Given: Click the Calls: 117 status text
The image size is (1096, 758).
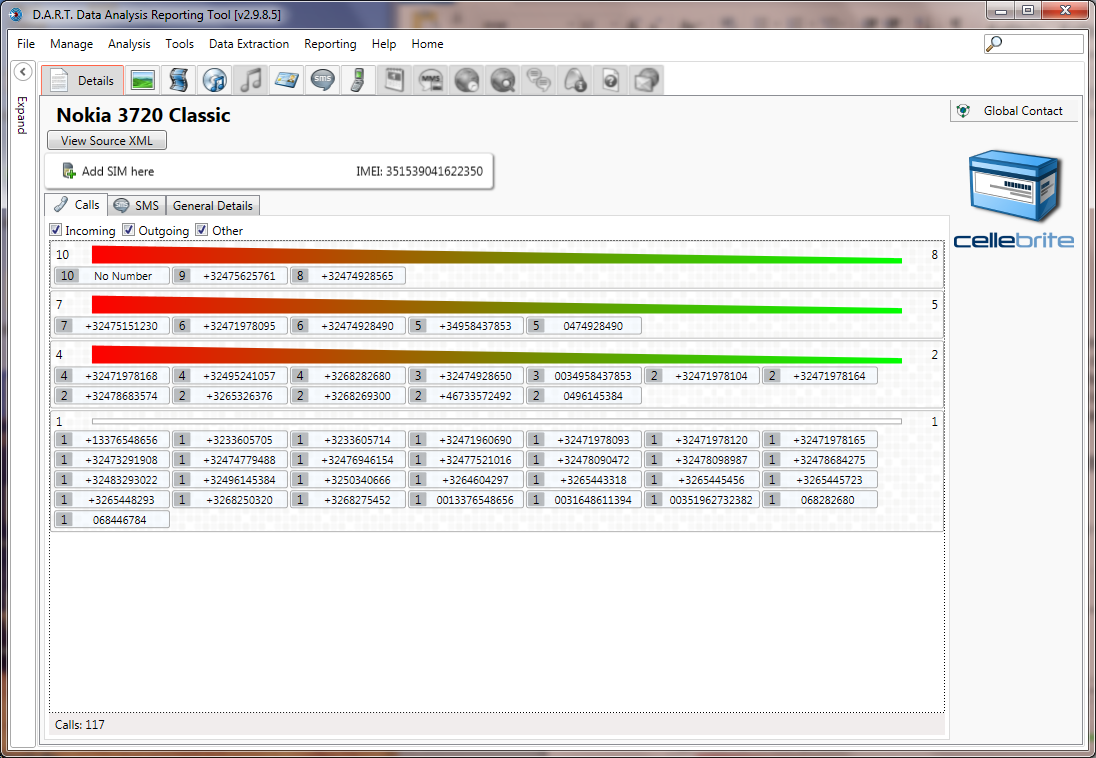Looking at the screenshot, I should [80, 724].
